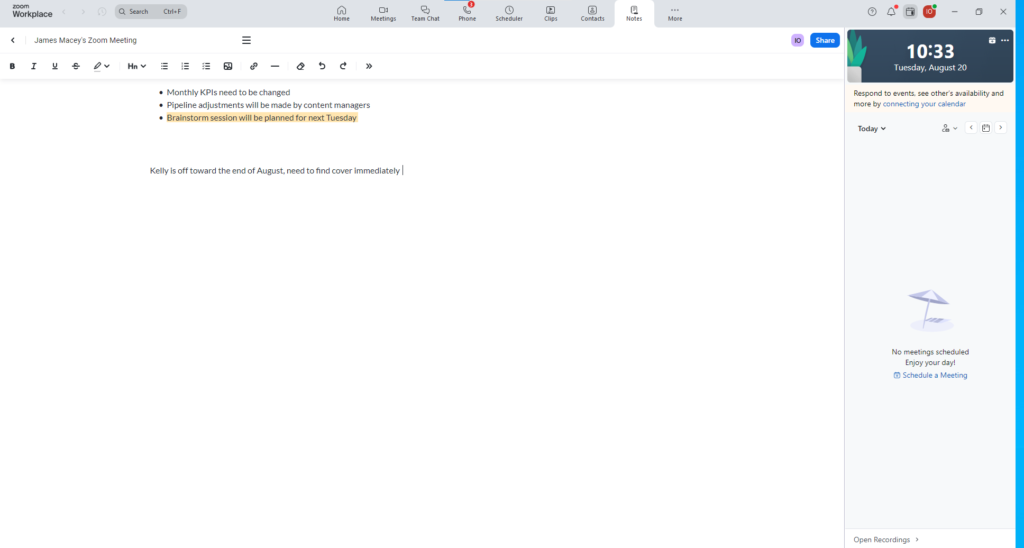Click the blue Share button
1024x548 pixels.
click(x=824, y=40)
